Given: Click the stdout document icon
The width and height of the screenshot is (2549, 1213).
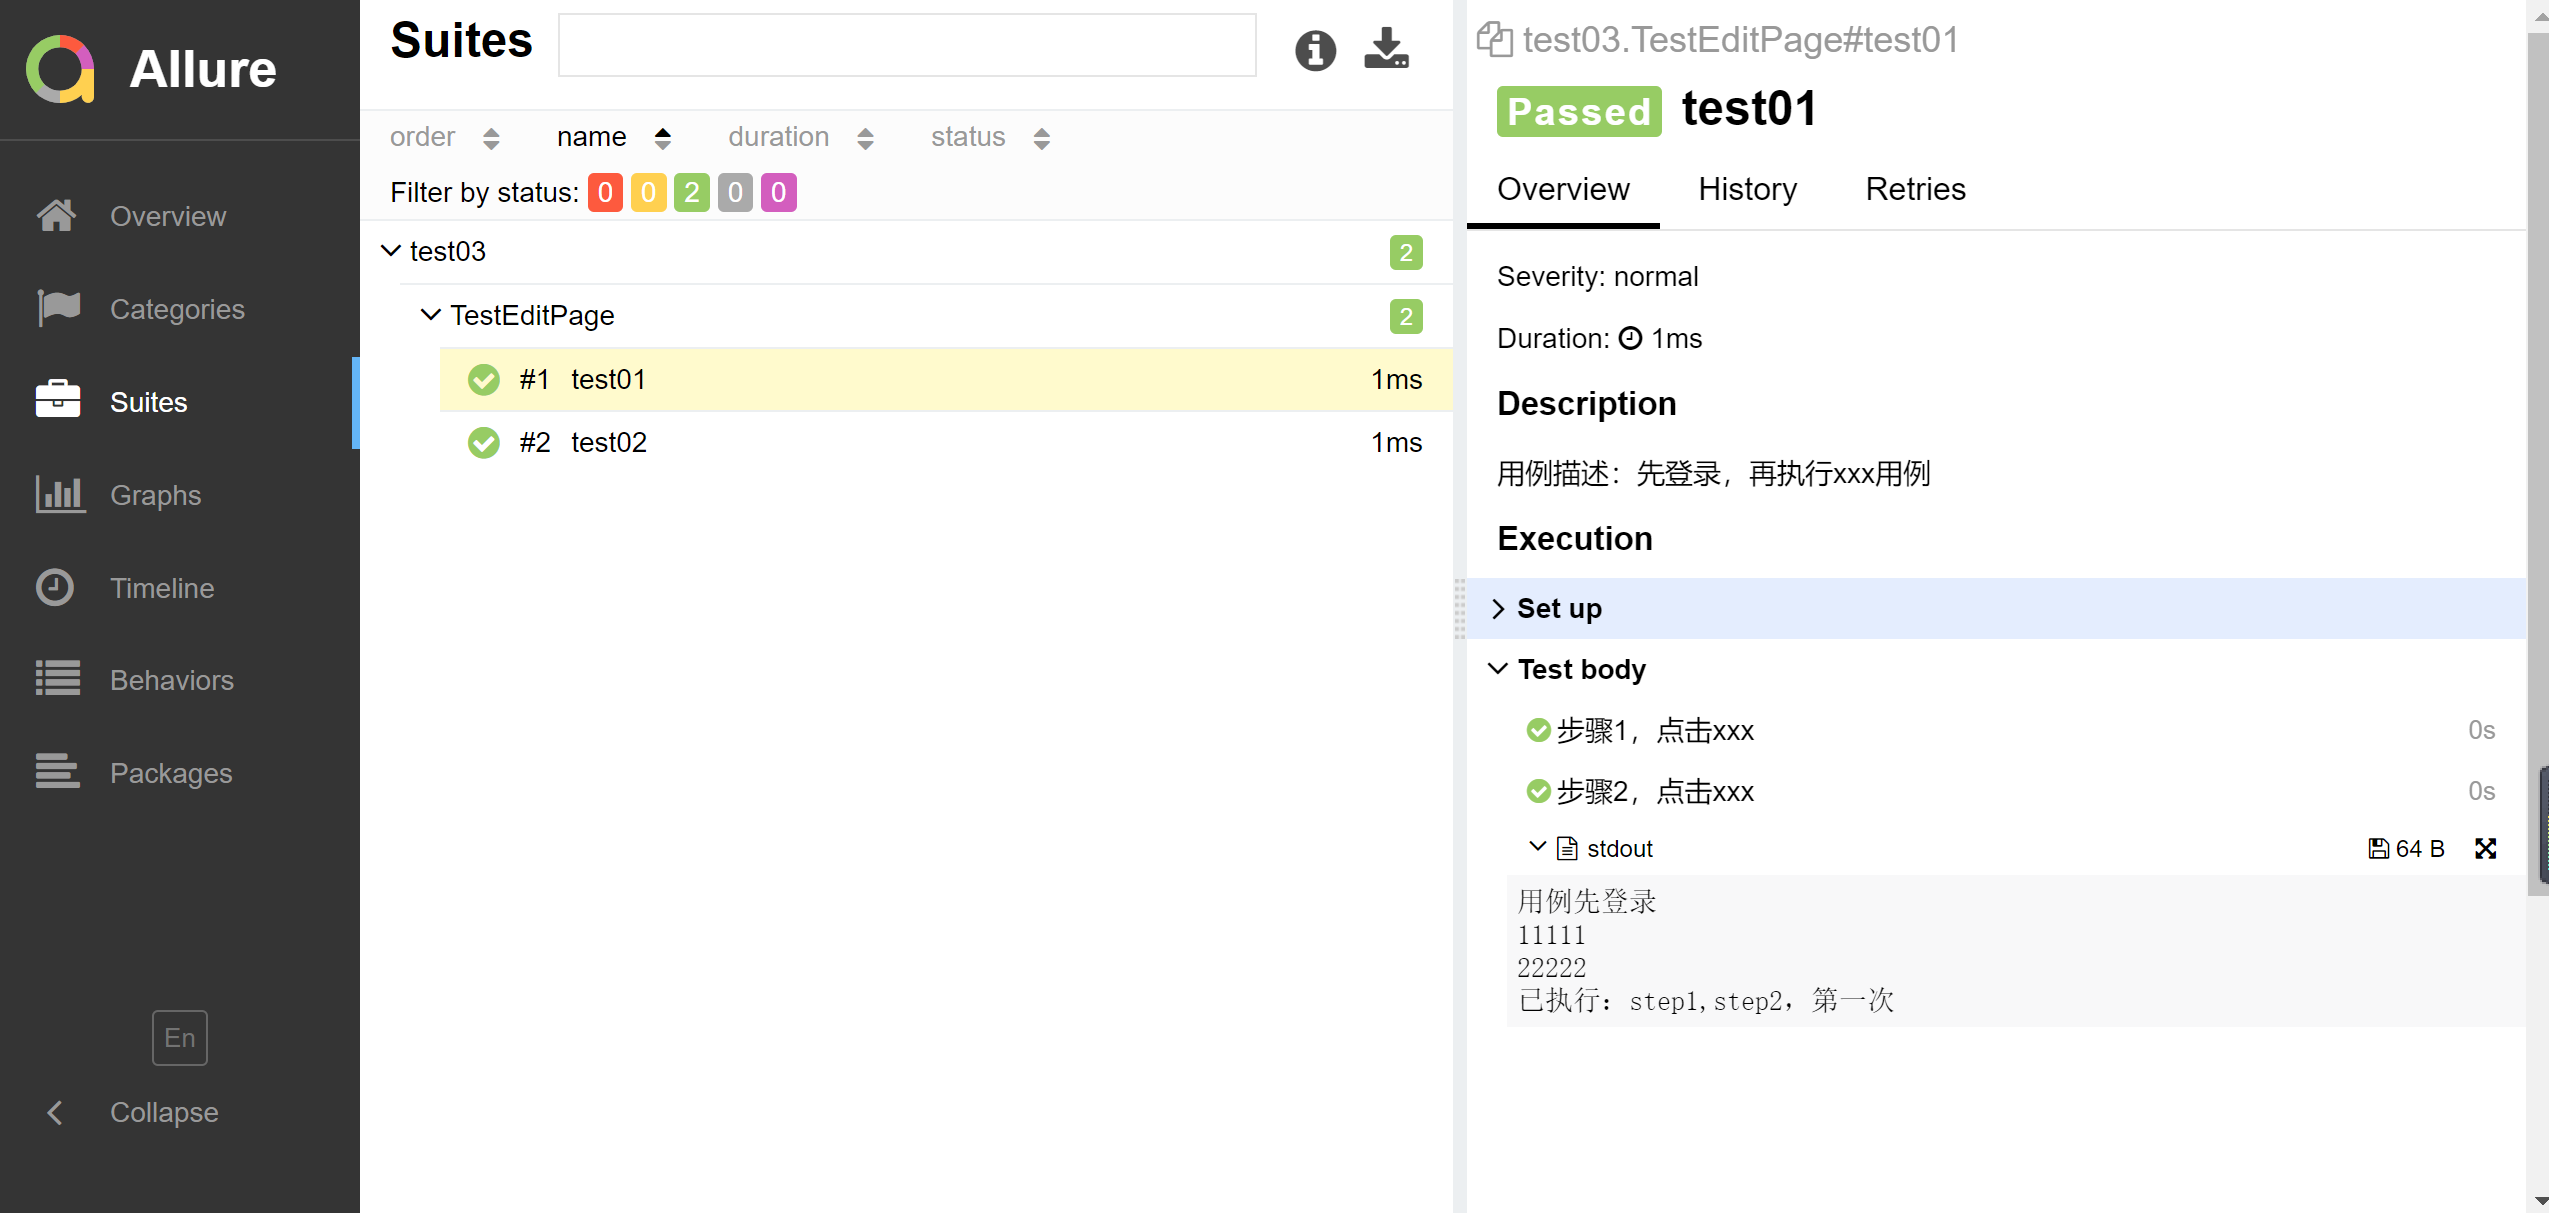Looking at the screenshot, I should point(1567,849).
